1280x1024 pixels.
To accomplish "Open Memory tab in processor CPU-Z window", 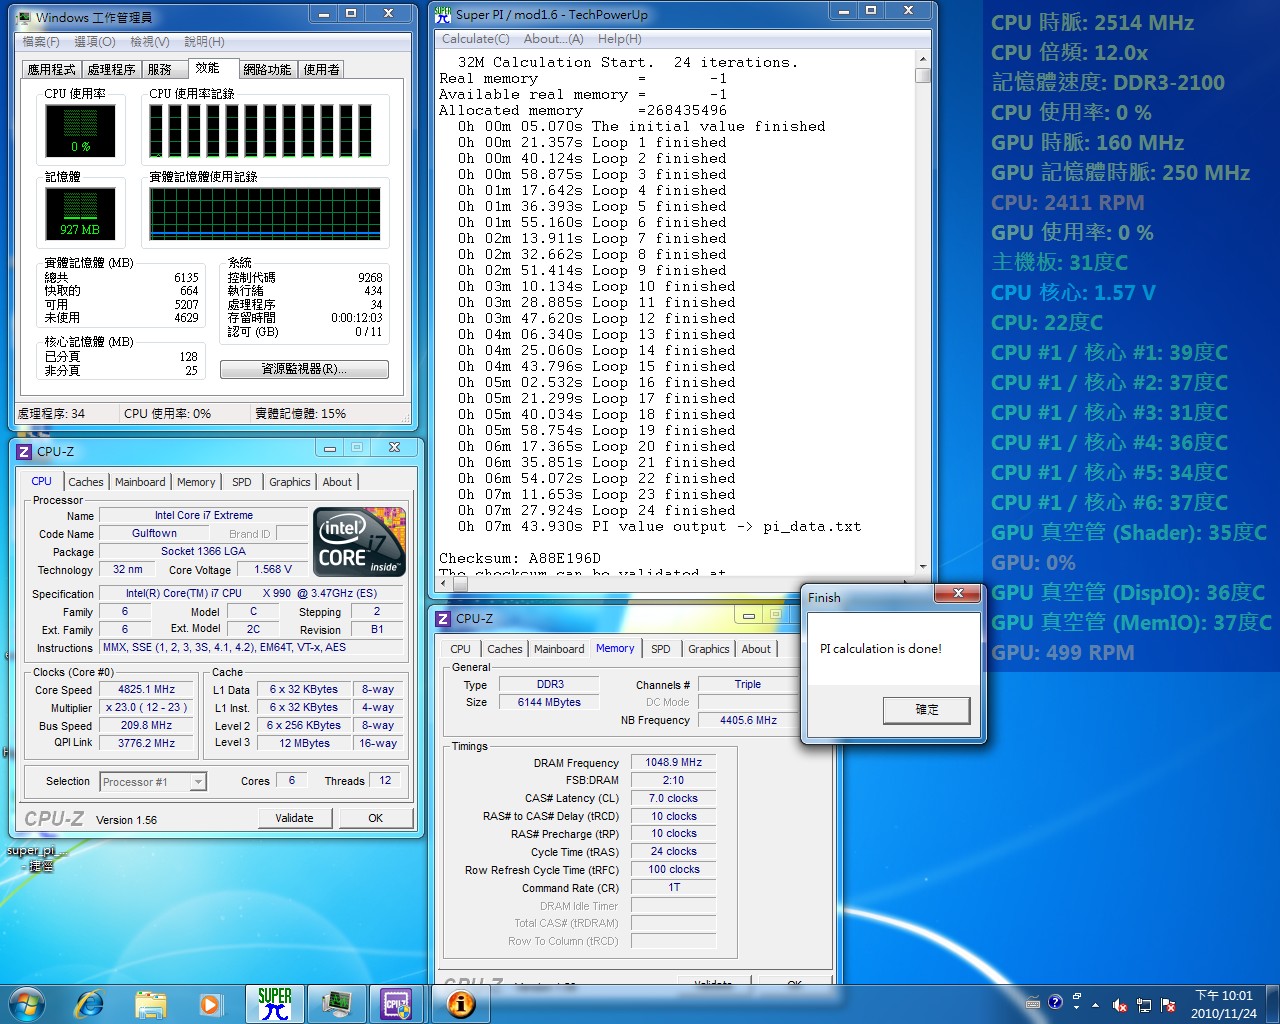I will (196, 482).
